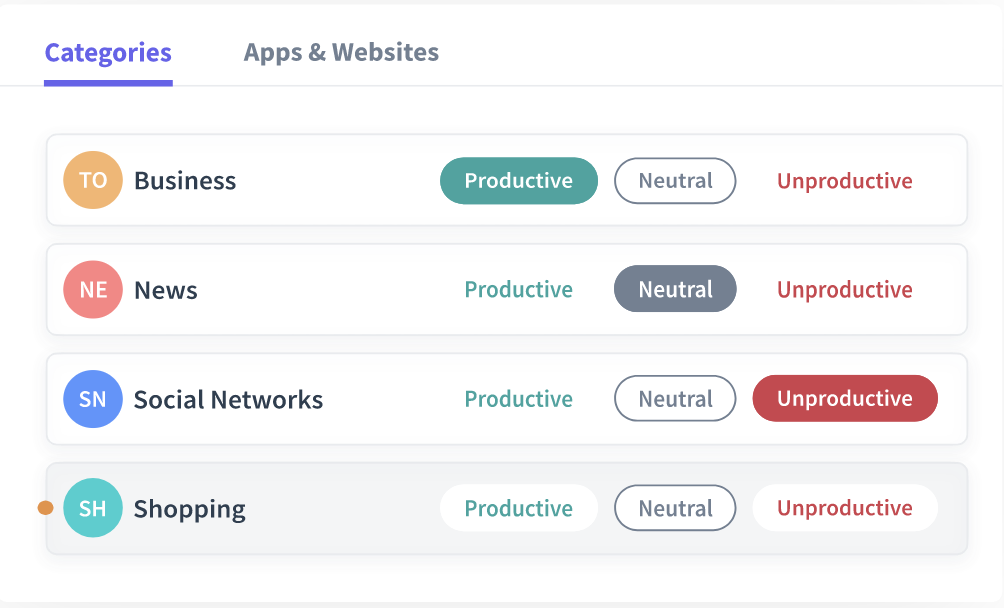
Task: Mark Social Networks as Productive
Action: [518, 399]
